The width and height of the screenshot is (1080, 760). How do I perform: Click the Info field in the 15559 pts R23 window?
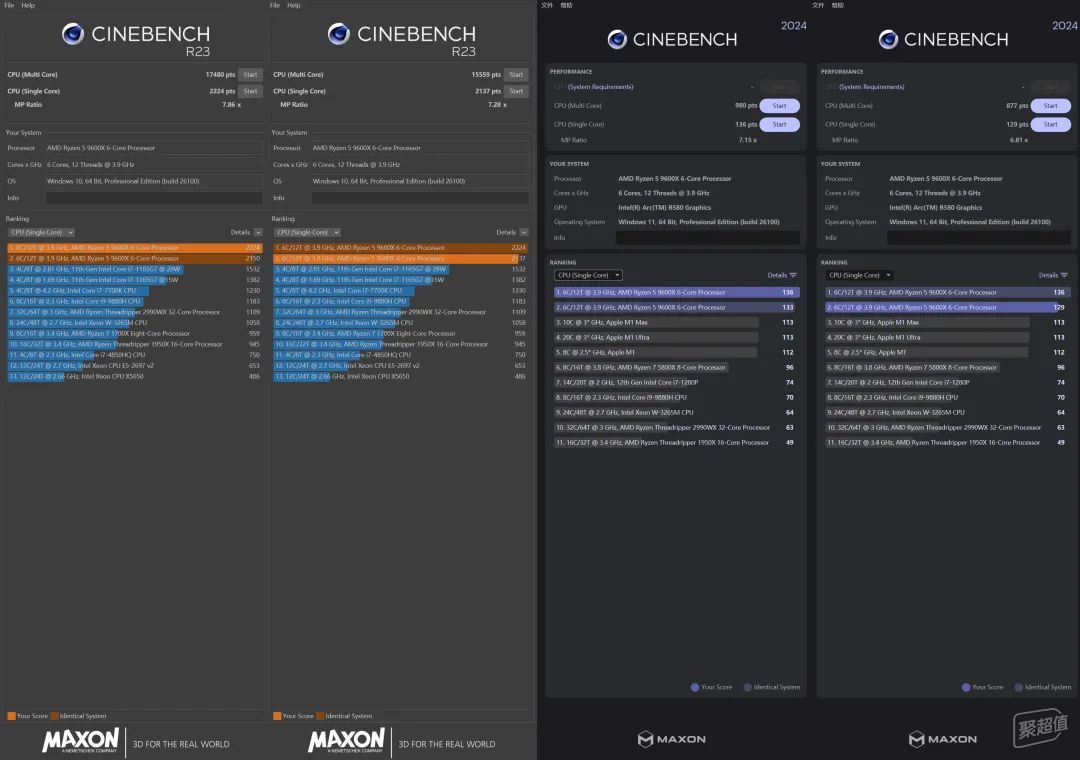coord(420,198)
